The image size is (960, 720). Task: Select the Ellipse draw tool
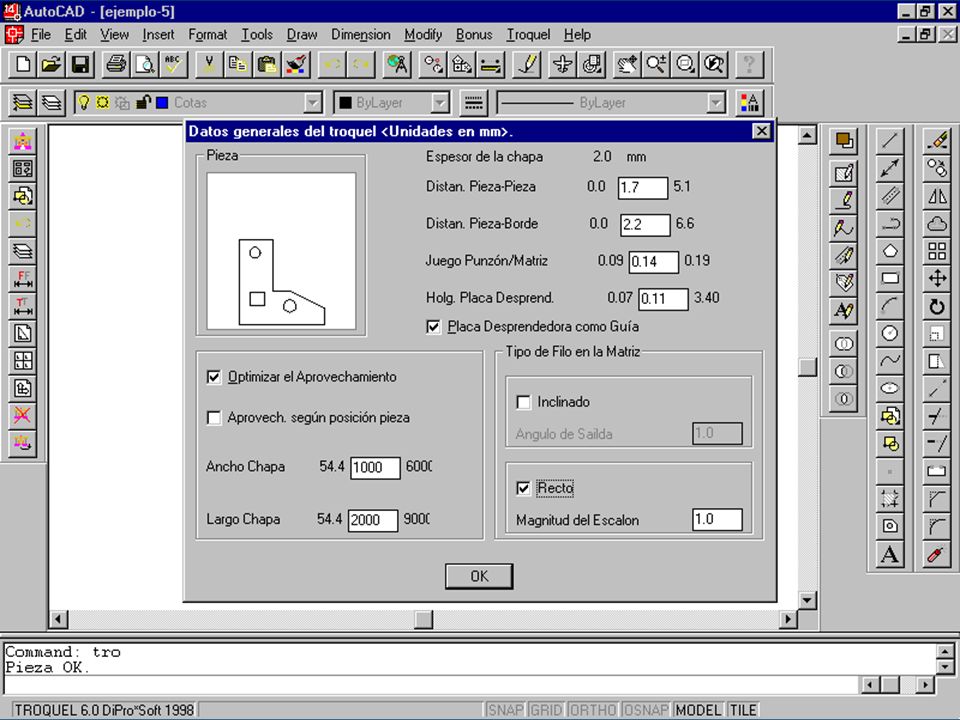tap(890, 388)
